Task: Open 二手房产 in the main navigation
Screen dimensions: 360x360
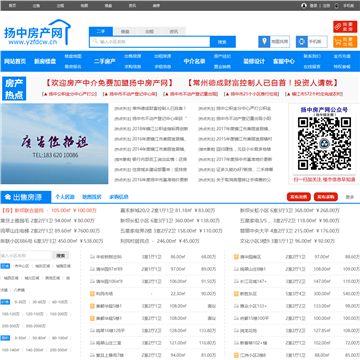Action: pos(105,61)
